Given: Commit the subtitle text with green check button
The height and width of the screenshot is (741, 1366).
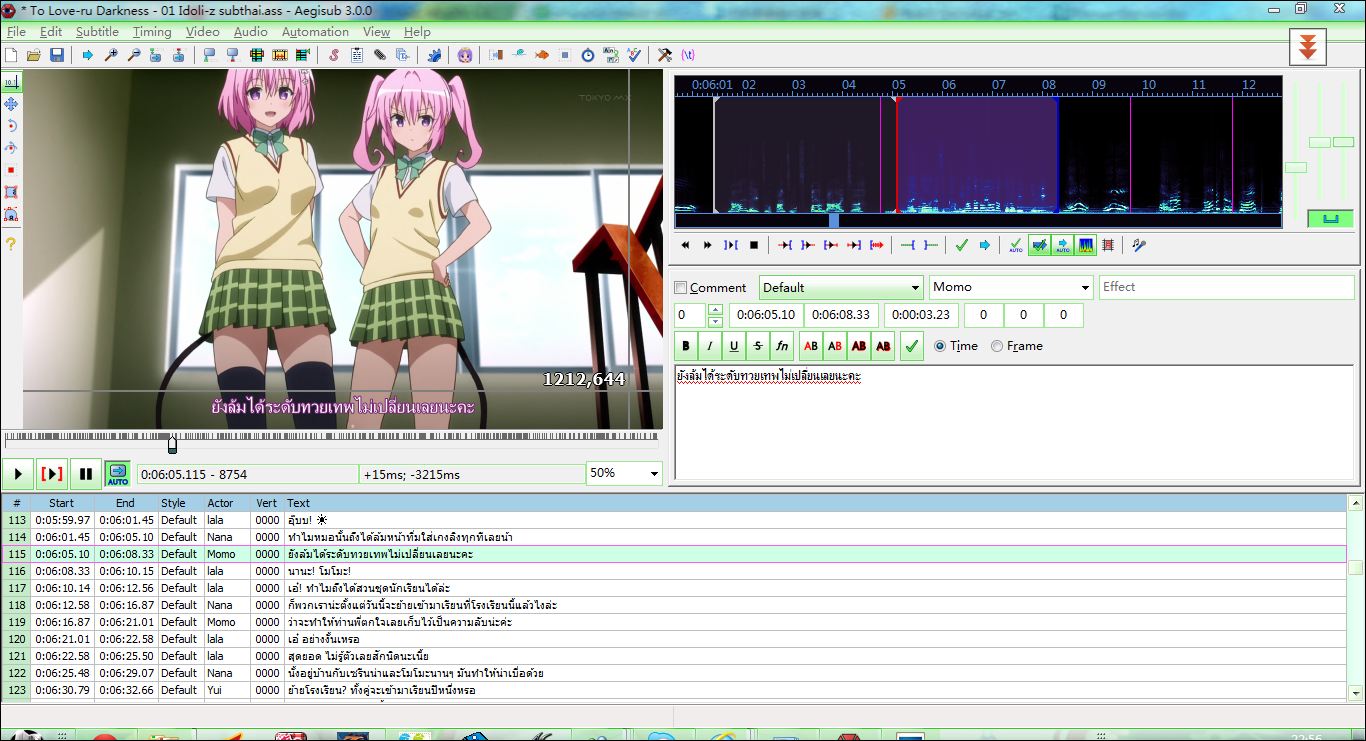Looking at the screenshot, I should click(x=911, y=346).
